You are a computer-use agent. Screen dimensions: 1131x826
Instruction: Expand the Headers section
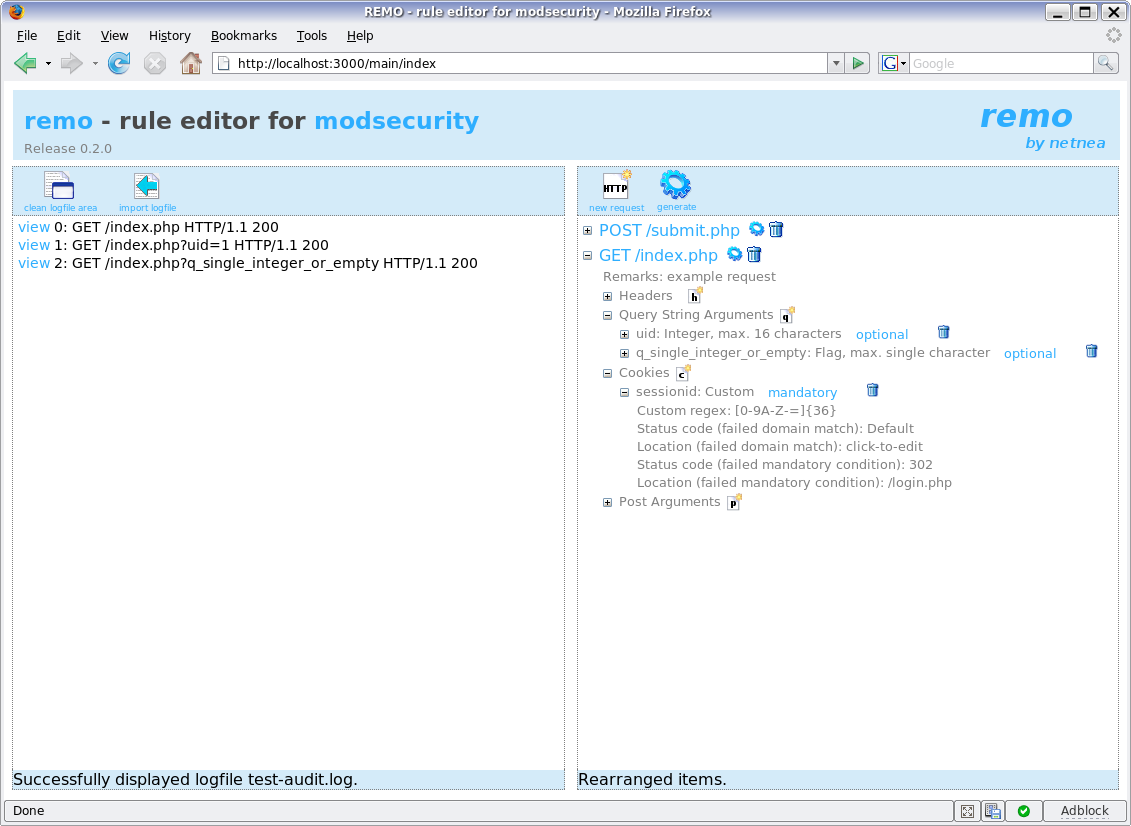click(x=608, y=296)
